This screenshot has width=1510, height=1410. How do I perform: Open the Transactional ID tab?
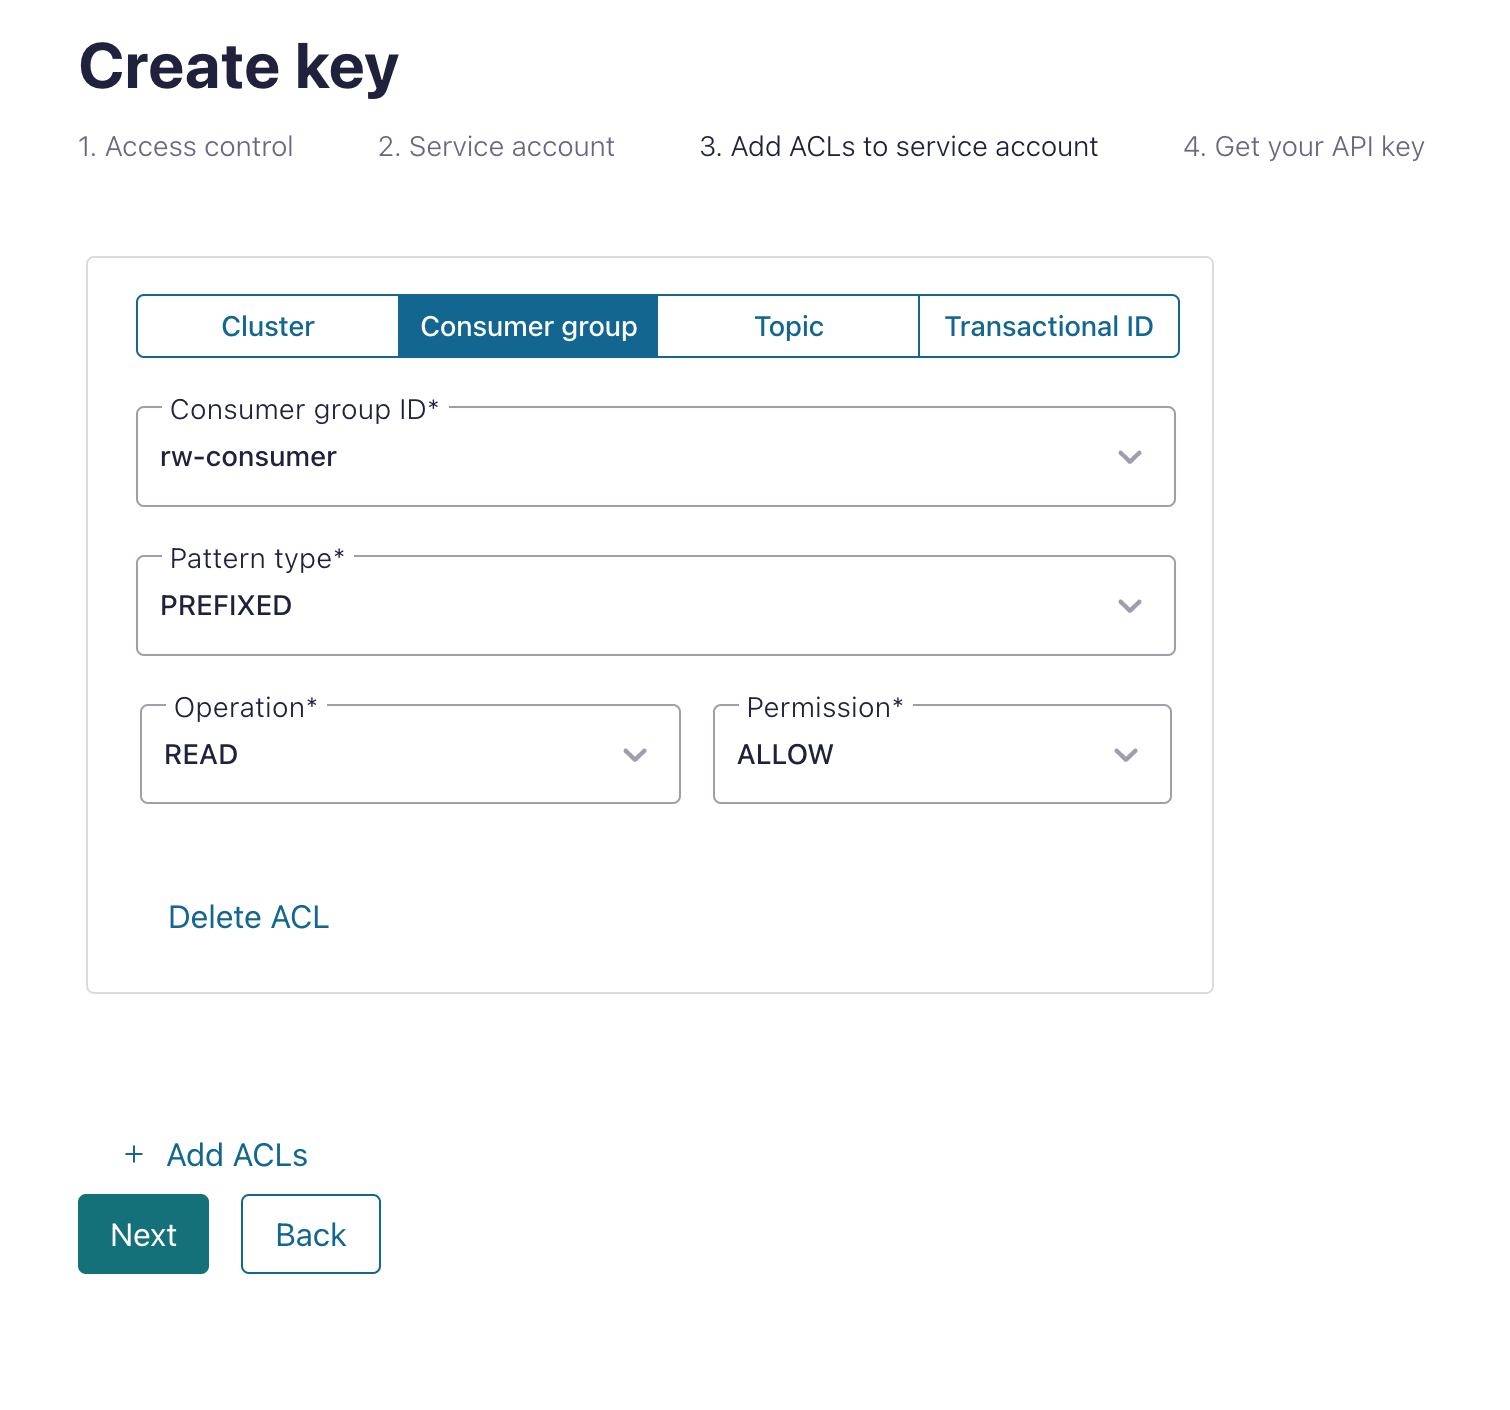(1049, 326)
